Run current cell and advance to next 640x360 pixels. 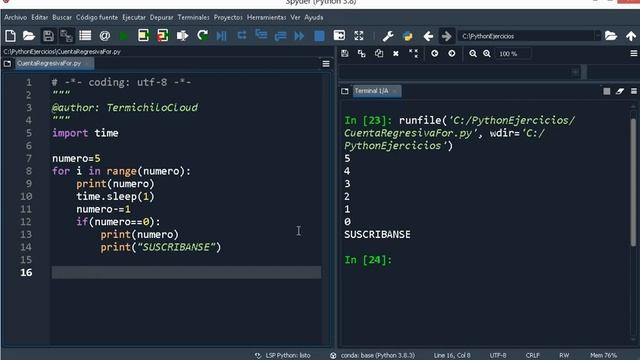tap(162, 36)
